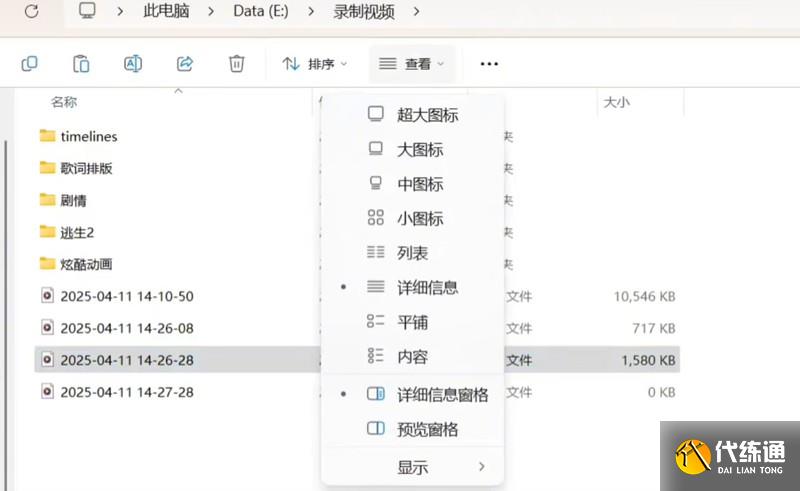Expand chevron after Data (E:) breadcrumb
This screenshot has height=491, width=800.
click(x=311, y=11)
